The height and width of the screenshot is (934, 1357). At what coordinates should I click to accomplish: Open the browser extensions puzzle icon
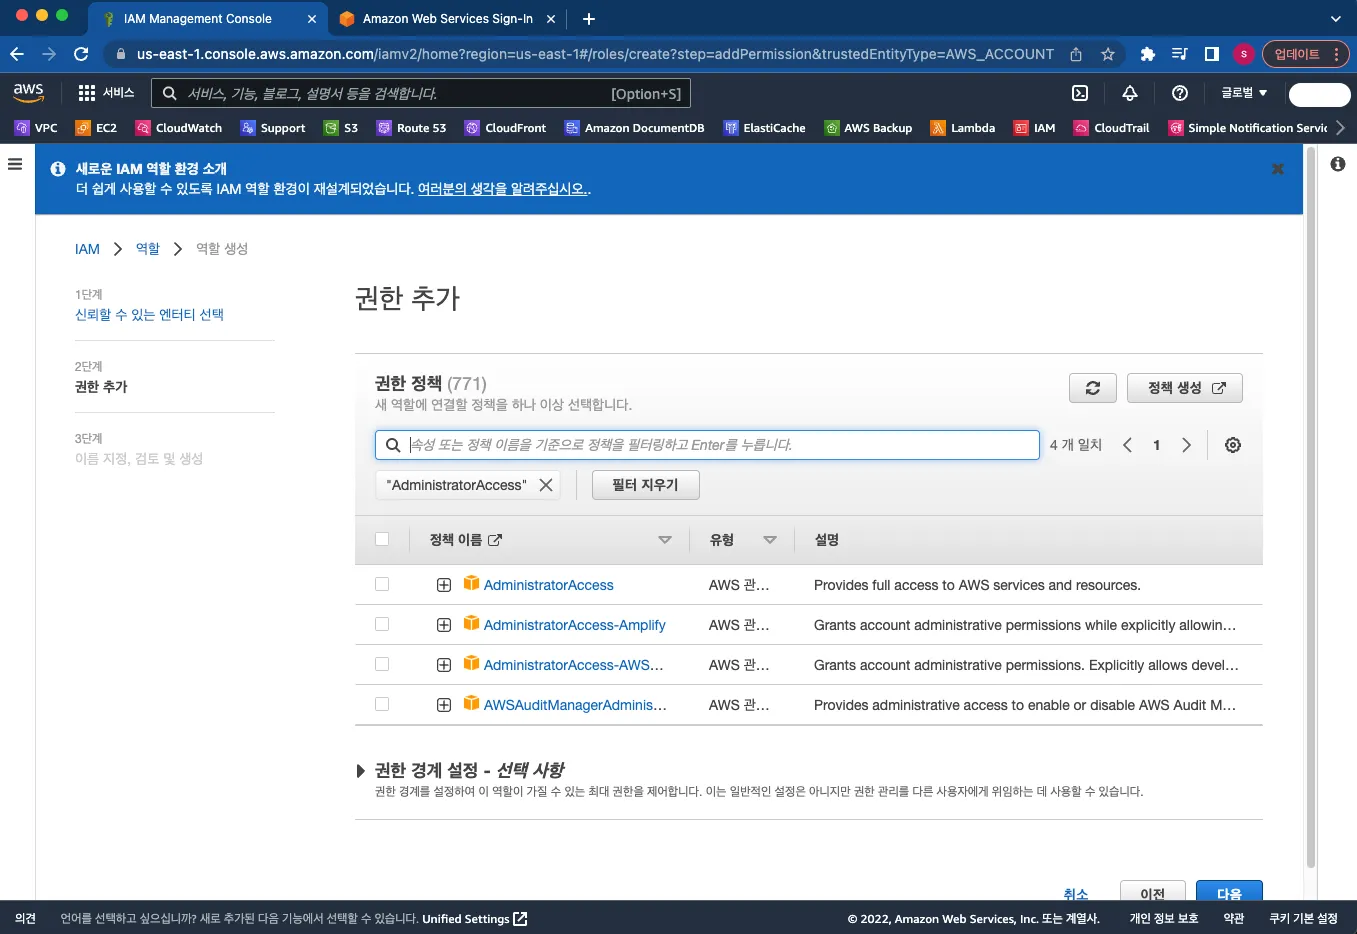(1148, 54)
